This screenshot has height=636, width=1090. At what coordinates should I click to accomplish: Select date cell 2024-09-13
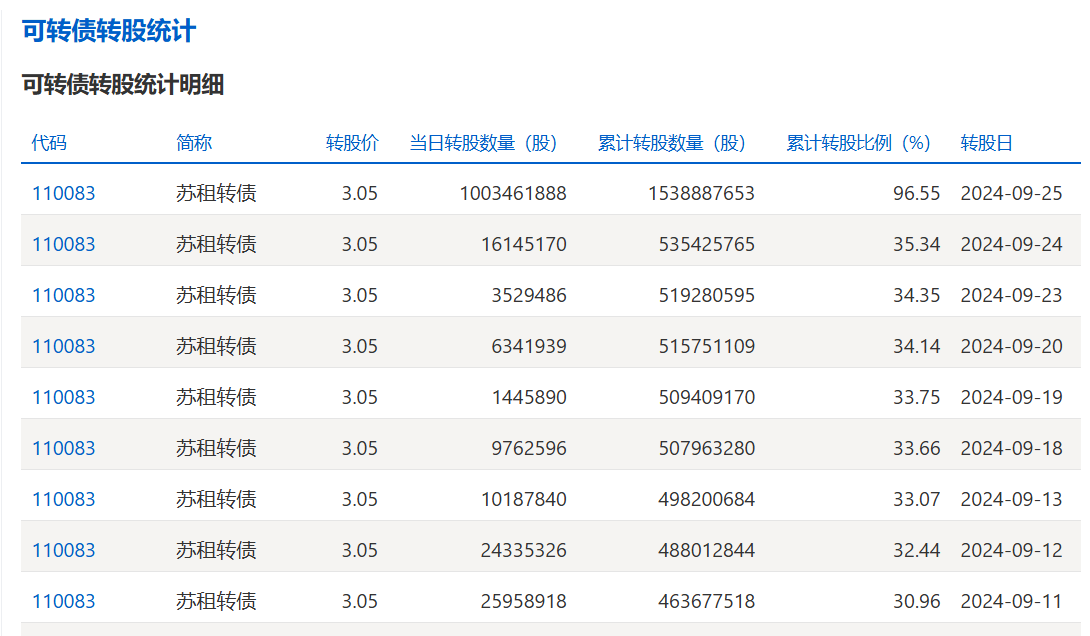point(1011,499)
